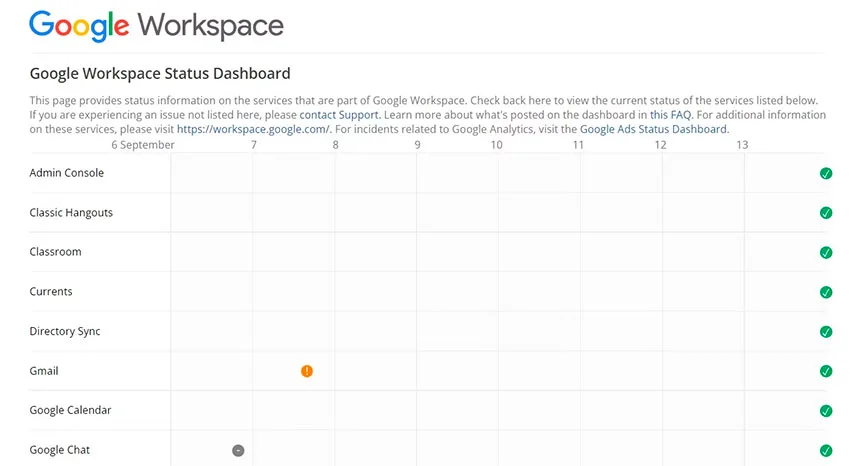Click the green Classic Hangouts status checkmark

tap(826, 213)
